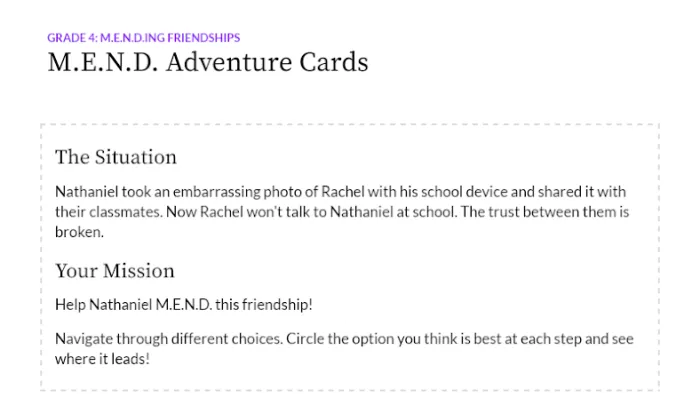Click the word Adventure in the title
Image resolution: width=700 pixels, height=394 pixels.
tap(228, 62)
